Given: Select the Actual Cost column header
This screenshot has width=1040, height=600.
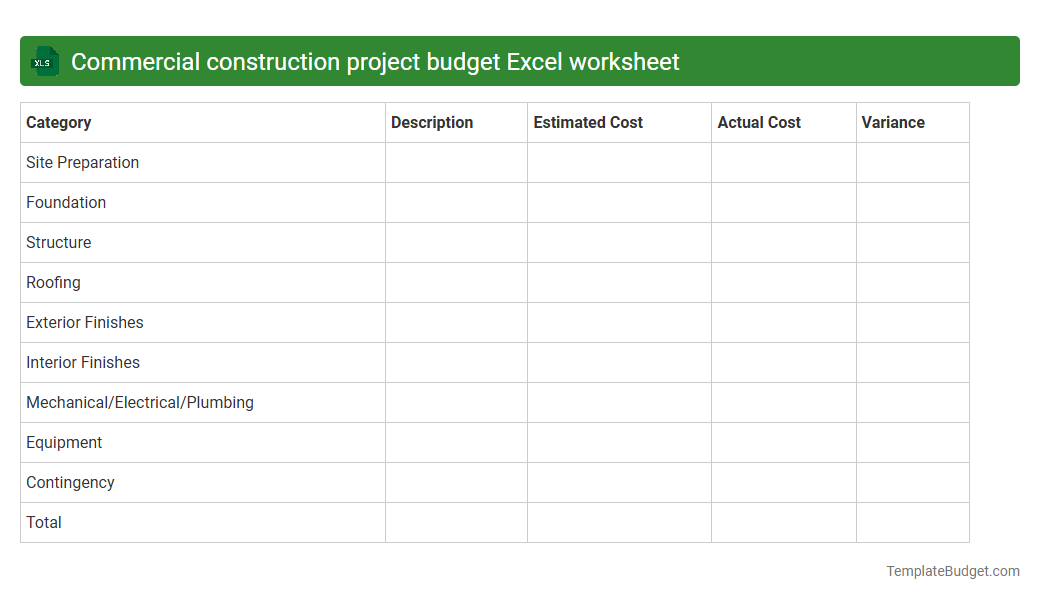Looking at the screenshot, I should coord(758,122).
